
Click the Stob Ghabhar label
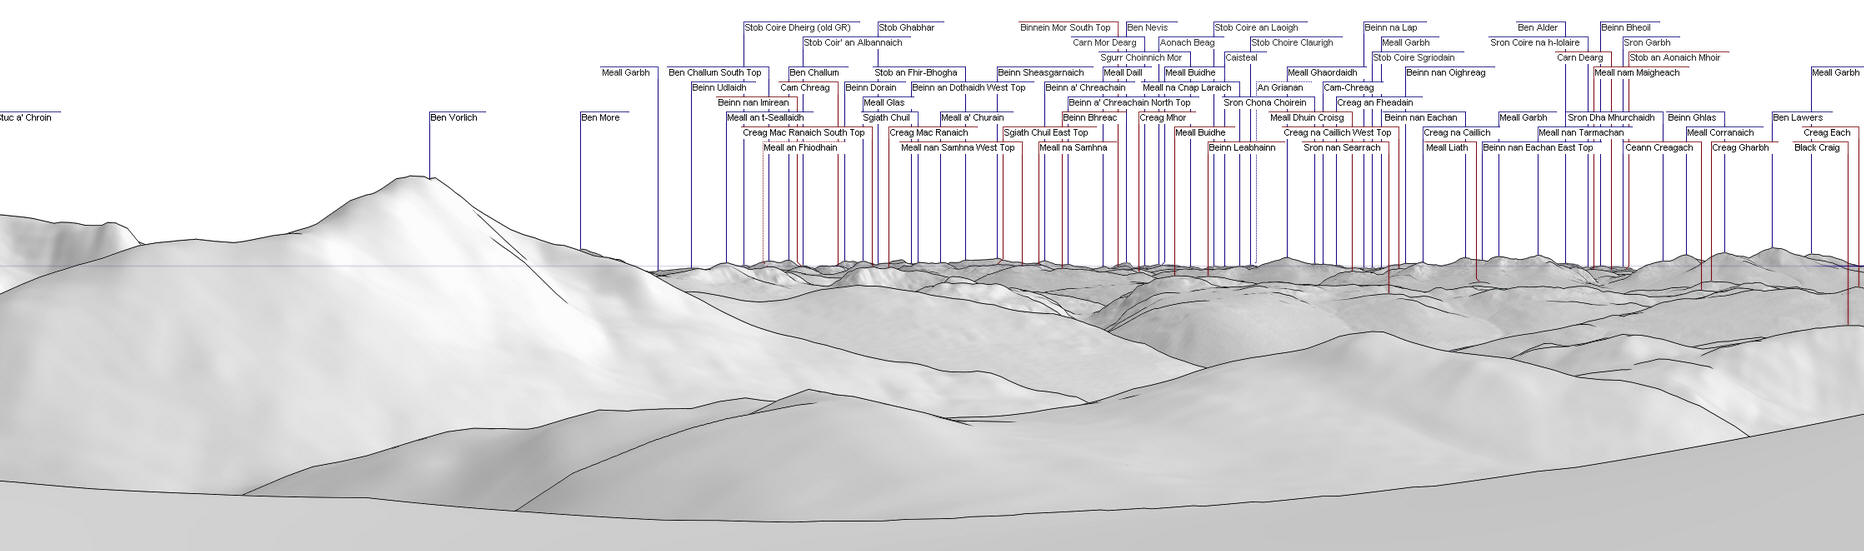click(x=906, y=28)
